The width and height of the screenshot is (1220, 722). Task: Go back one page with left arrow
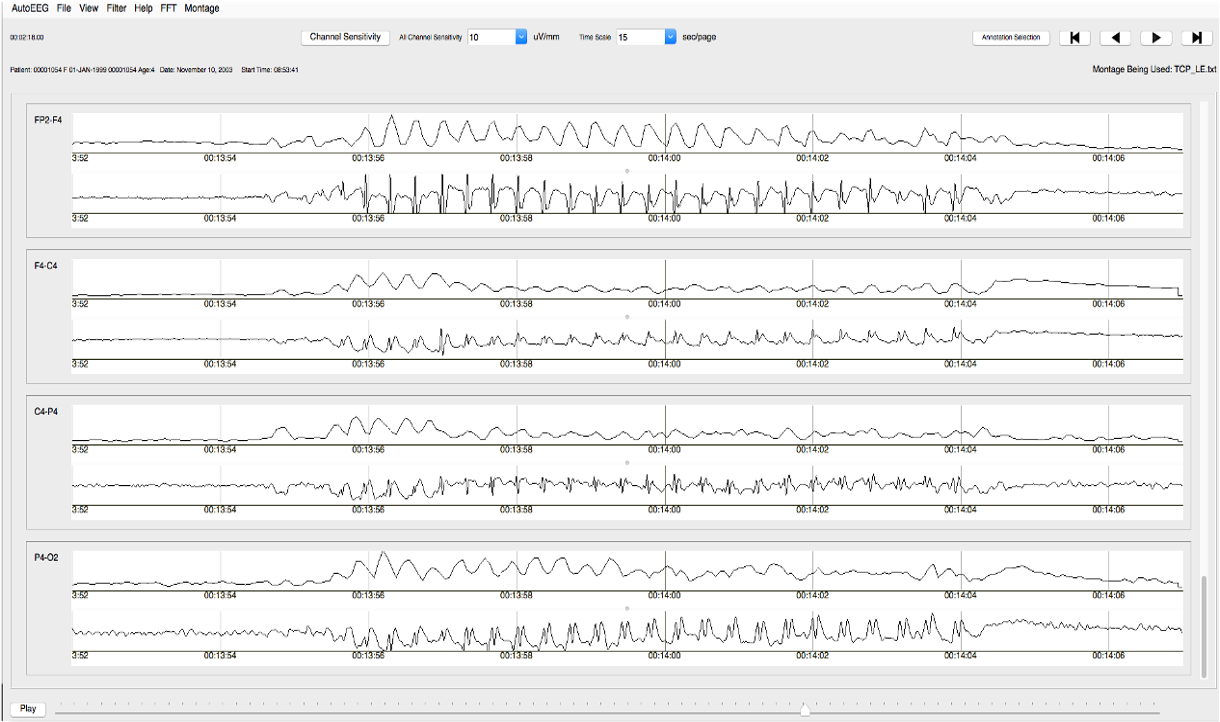pos(1115,38)
